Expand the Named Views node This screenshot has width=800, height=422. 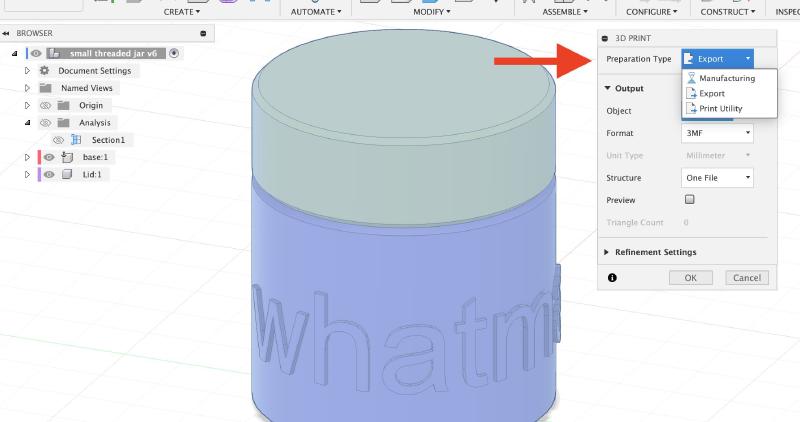click(28, 88)
